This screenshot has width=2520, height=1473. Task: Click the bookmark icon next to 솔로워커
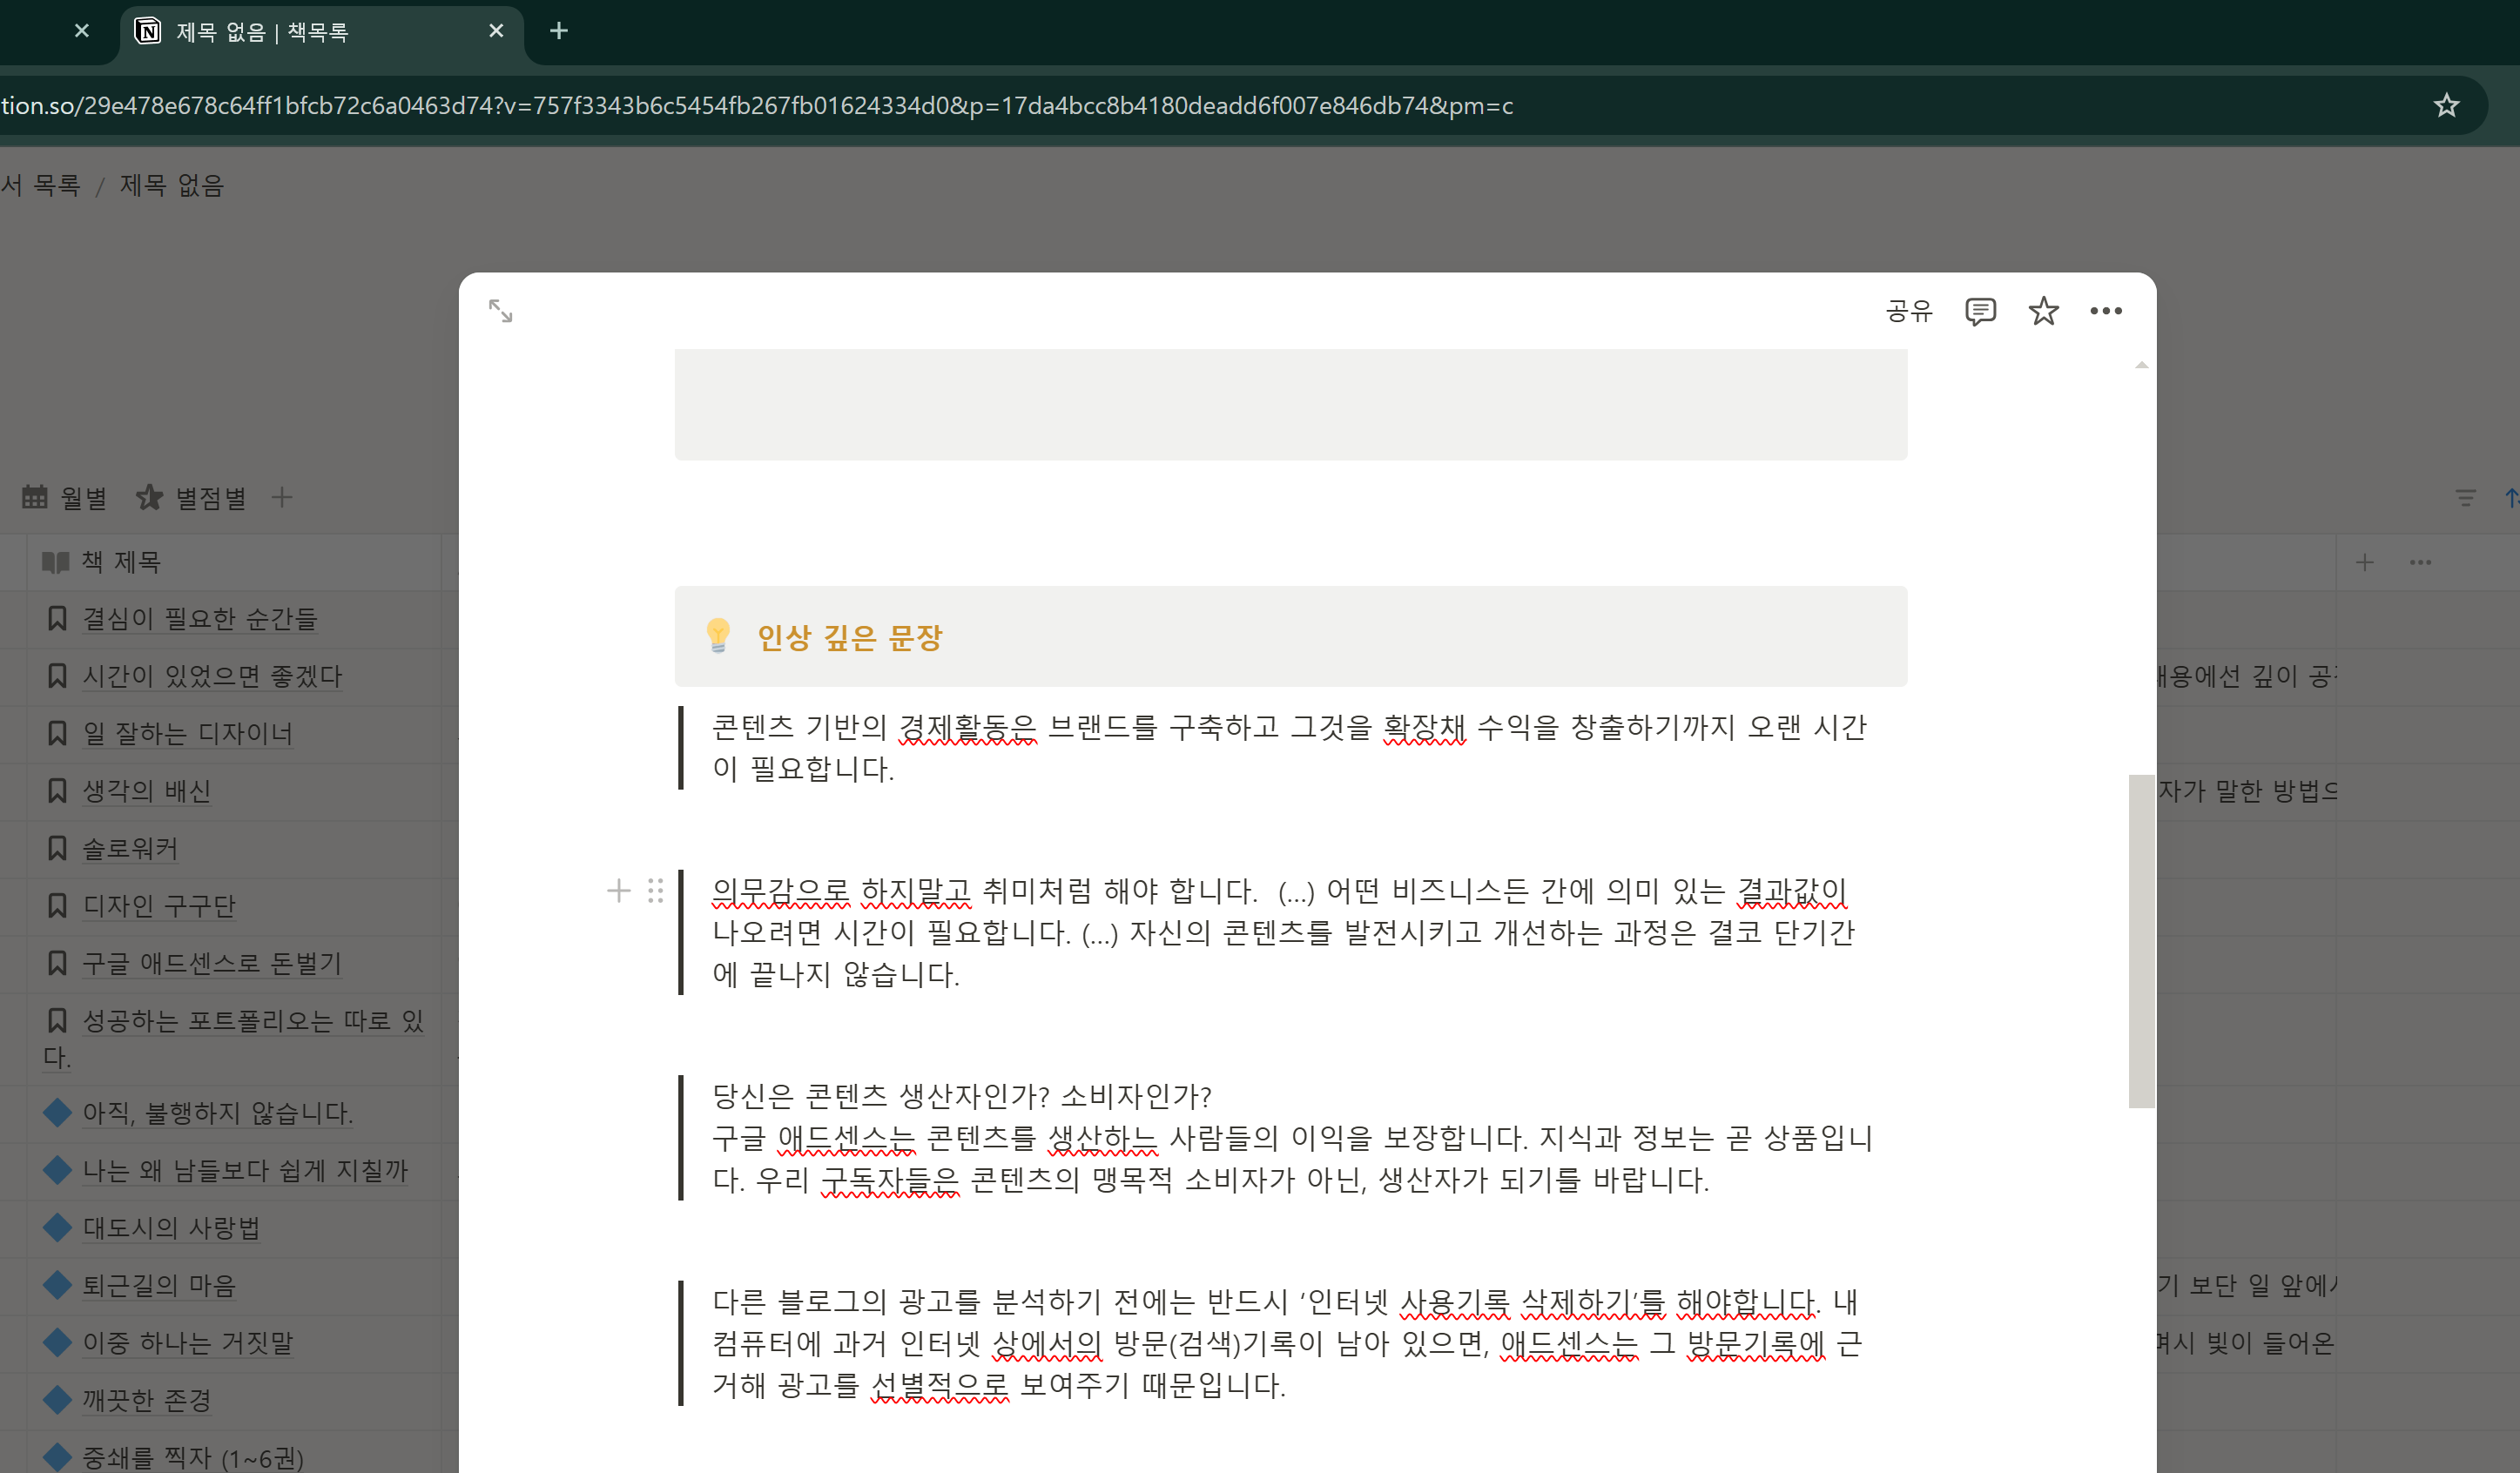click(x=55, y=848)
